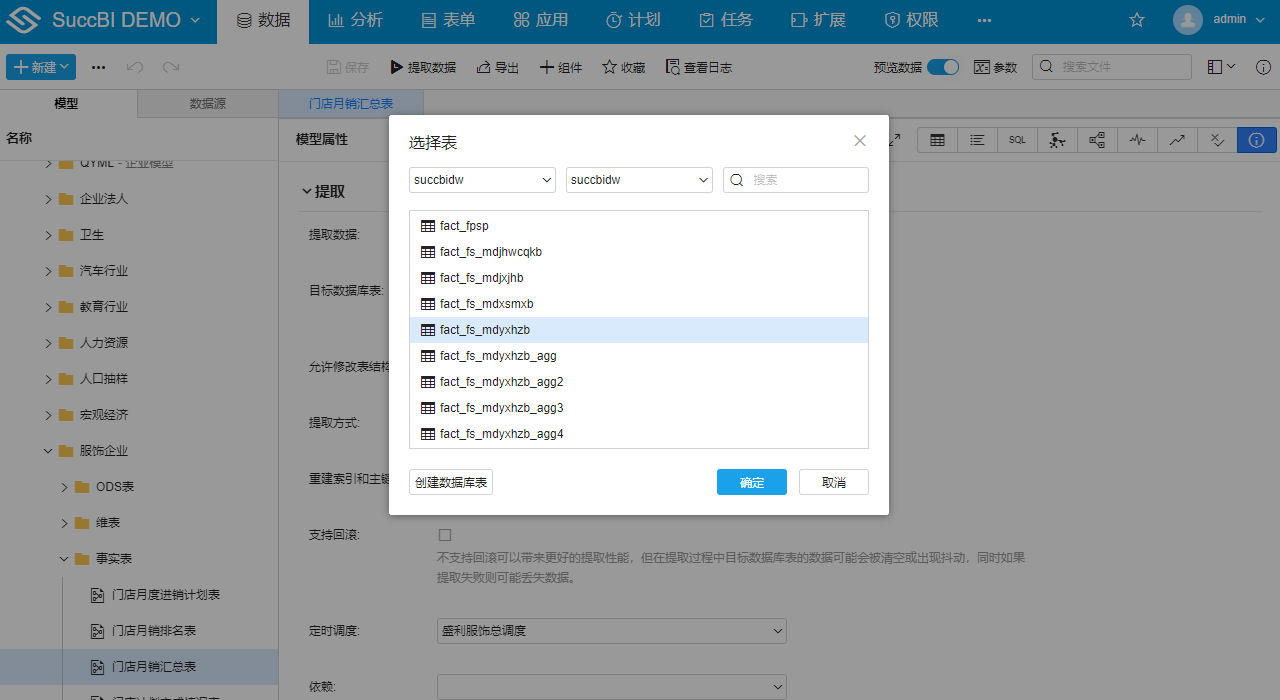
Task: Select the list view icon
Action: coord(977,140)
